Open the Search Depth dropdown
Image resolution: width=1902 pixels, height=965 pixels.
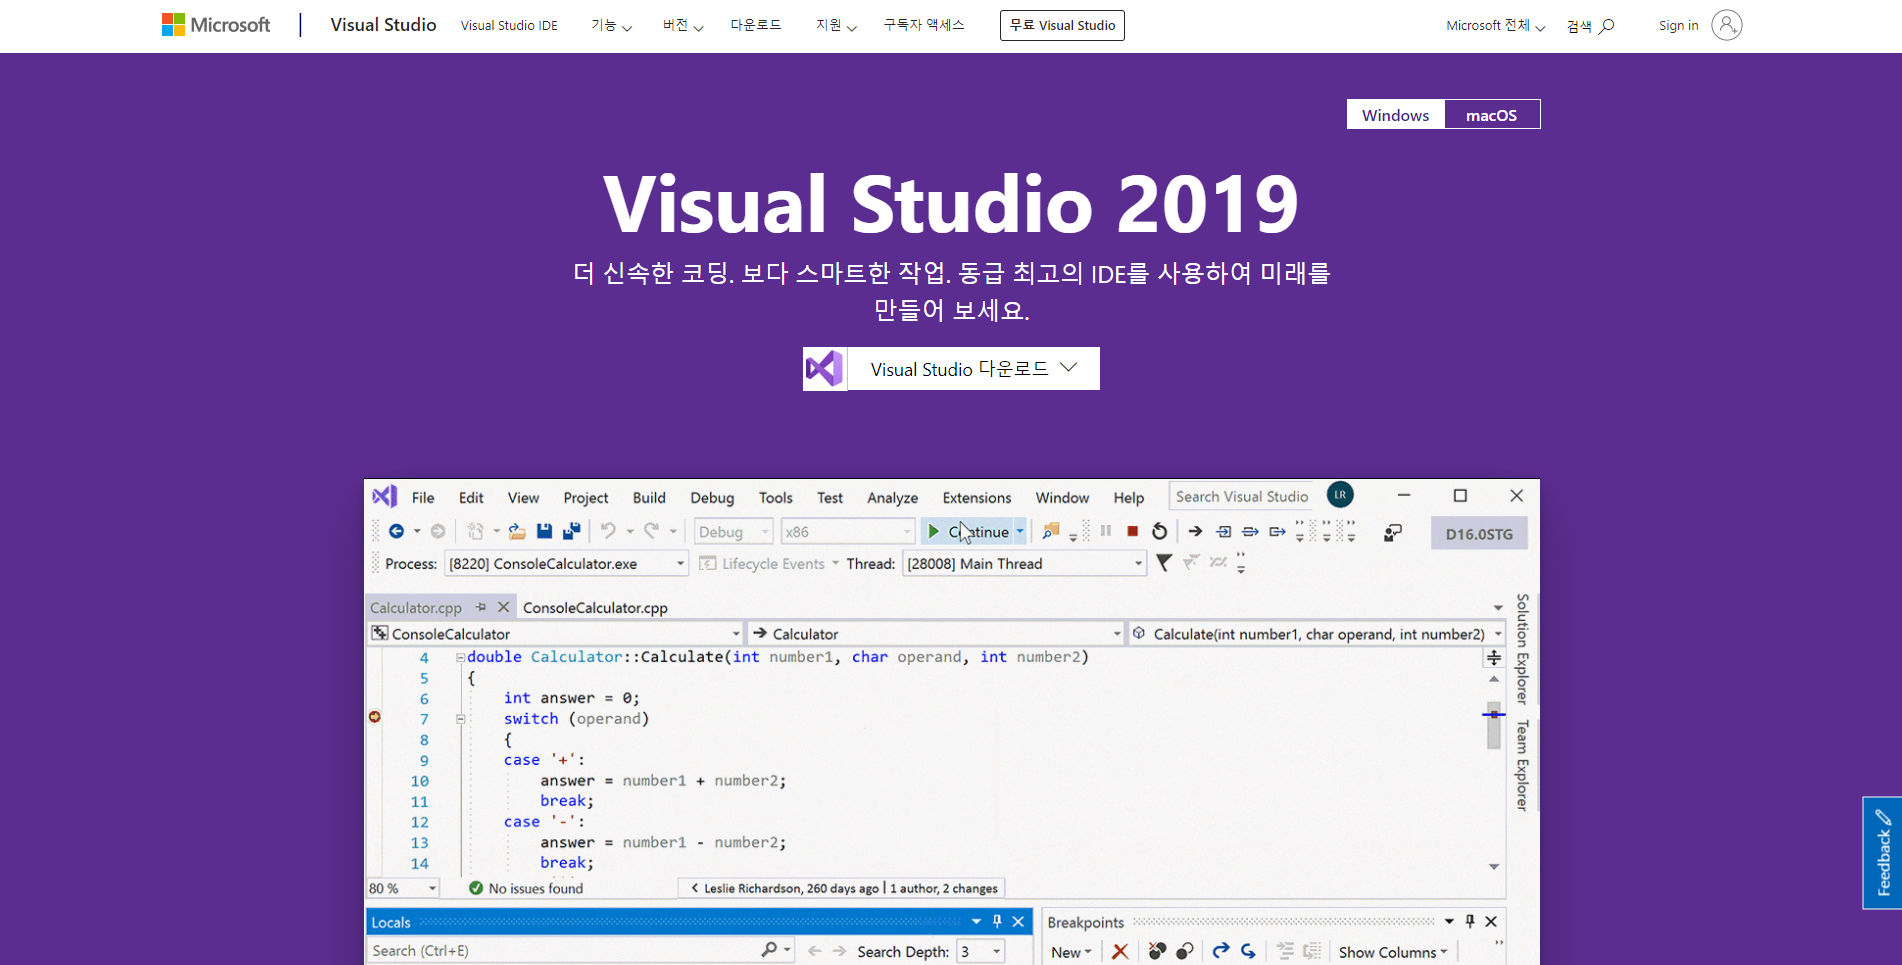[x=981, y=951]
